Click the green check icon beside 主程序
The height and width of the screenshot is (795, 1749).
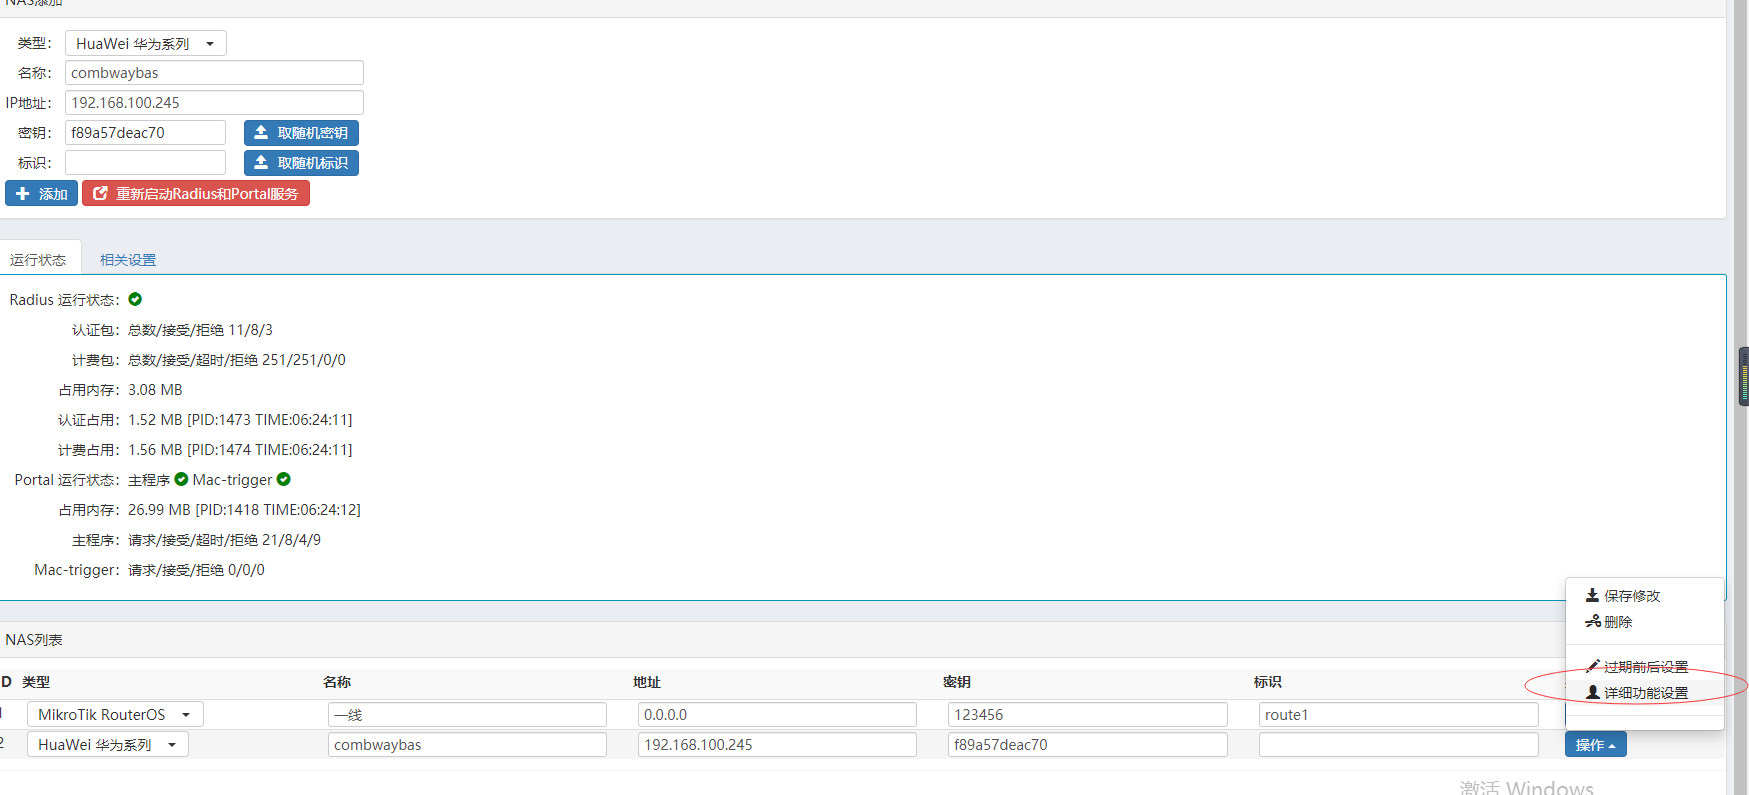pyautogui.click(x=181, y=480)
